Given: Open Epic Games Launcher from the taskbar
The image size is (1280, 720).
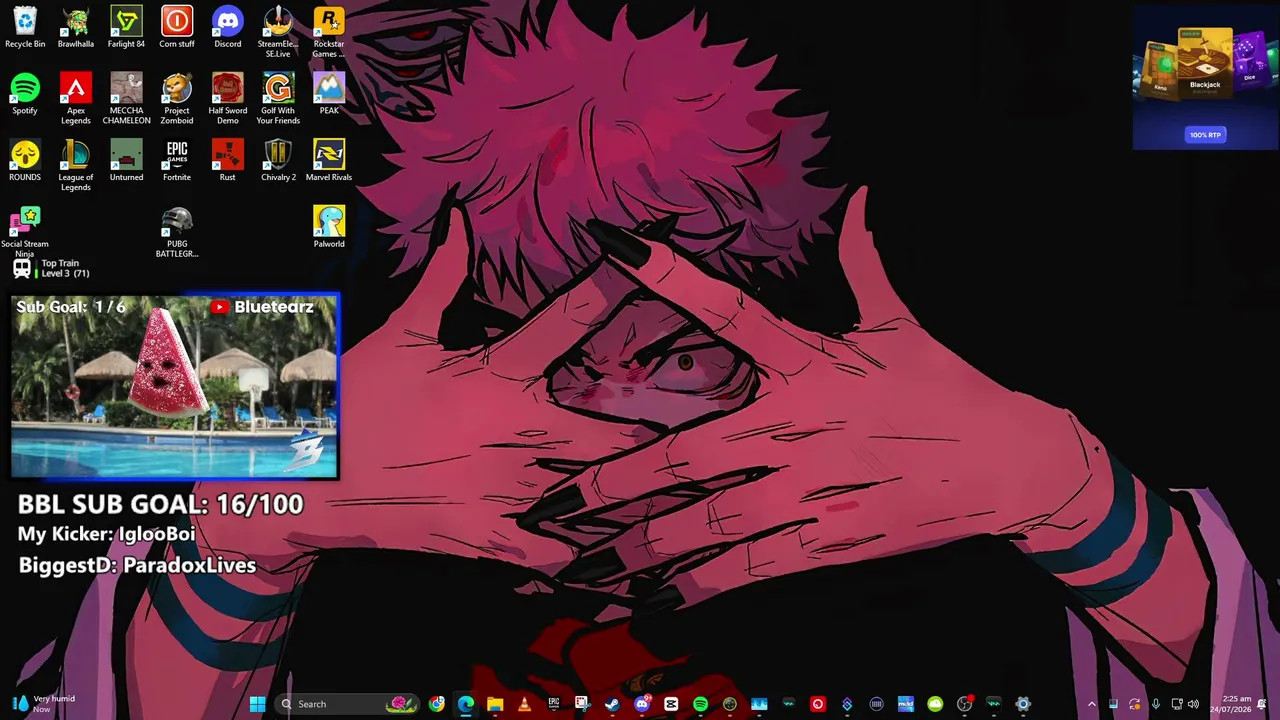Looking at the screenshot, I should [553, 704].
